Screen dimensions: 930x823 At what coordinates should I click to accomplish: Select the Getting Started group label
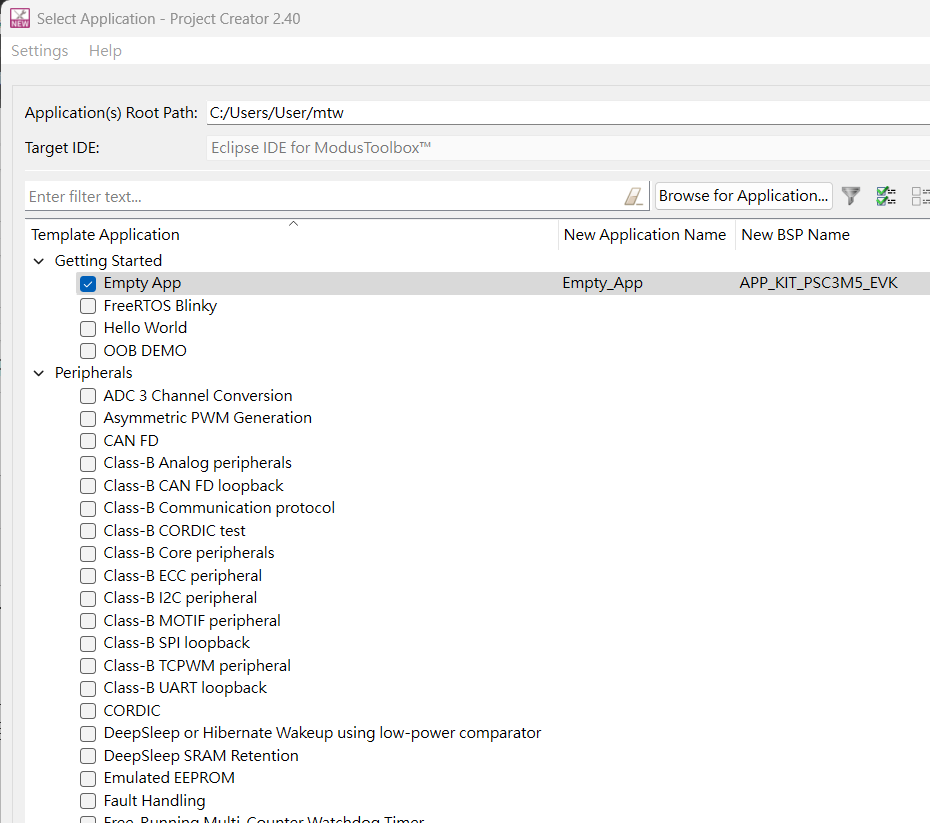(109, 261)
